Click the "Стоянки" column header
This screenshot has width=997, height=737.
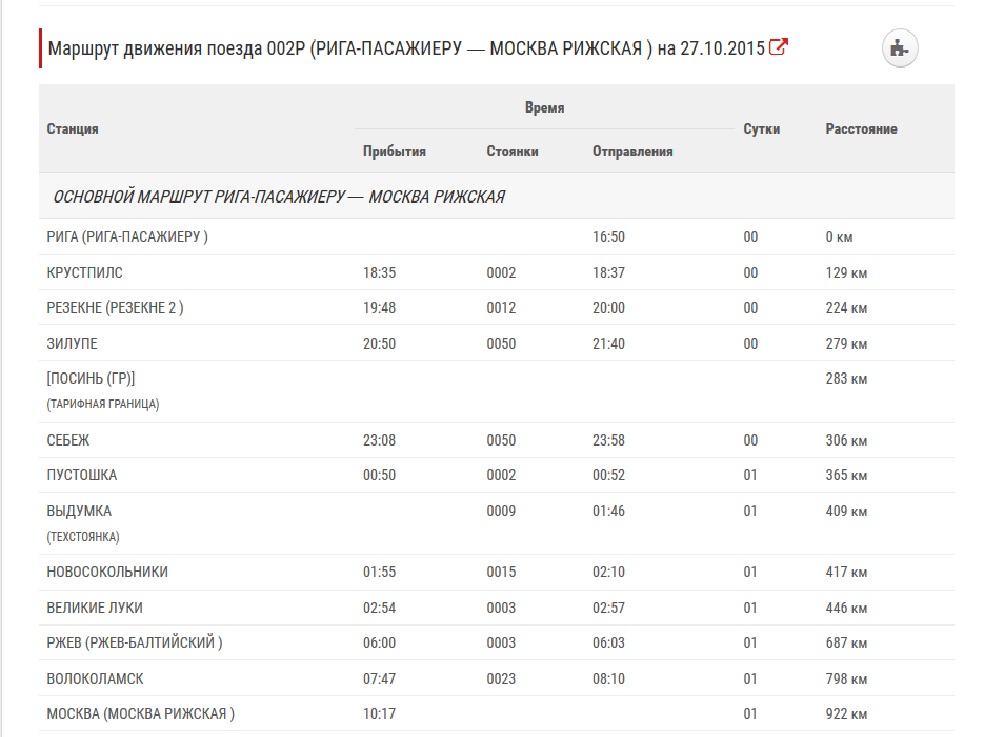coord(512,152)
